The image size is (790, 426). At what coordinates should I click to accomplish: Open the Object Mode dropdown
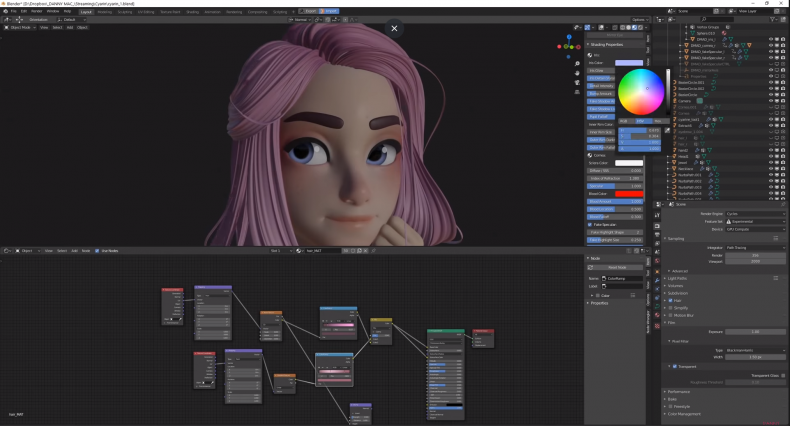click(x=20, y=28)
